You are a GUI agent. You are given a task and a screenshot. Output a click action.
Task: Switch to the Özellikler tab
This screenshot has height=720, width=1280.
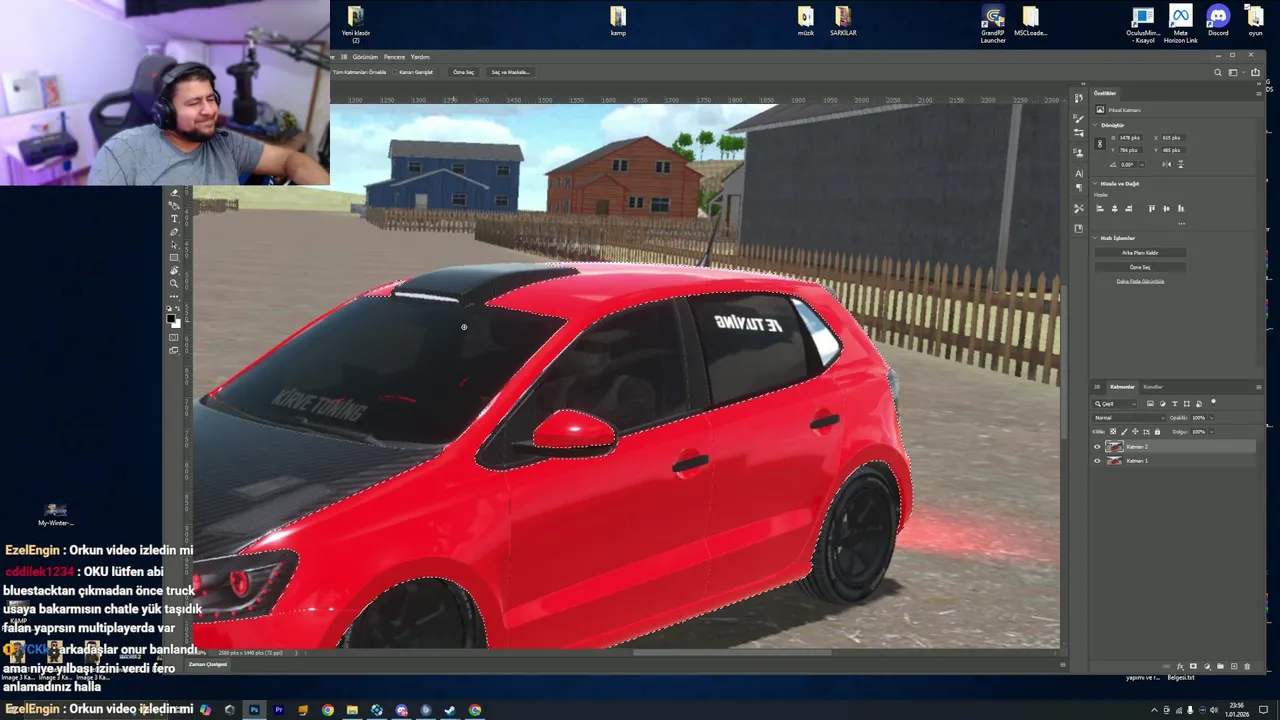pyautogui.click(x=1105, y=93)
